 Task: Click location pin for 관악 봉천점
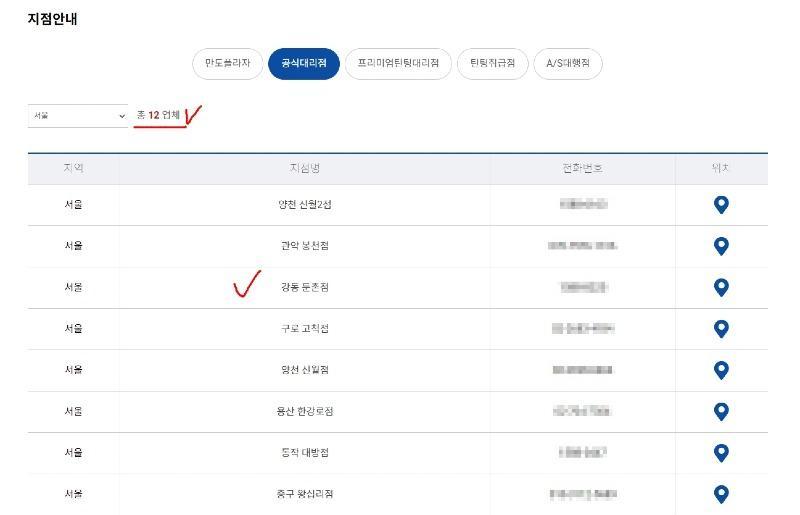coord(720,246)
